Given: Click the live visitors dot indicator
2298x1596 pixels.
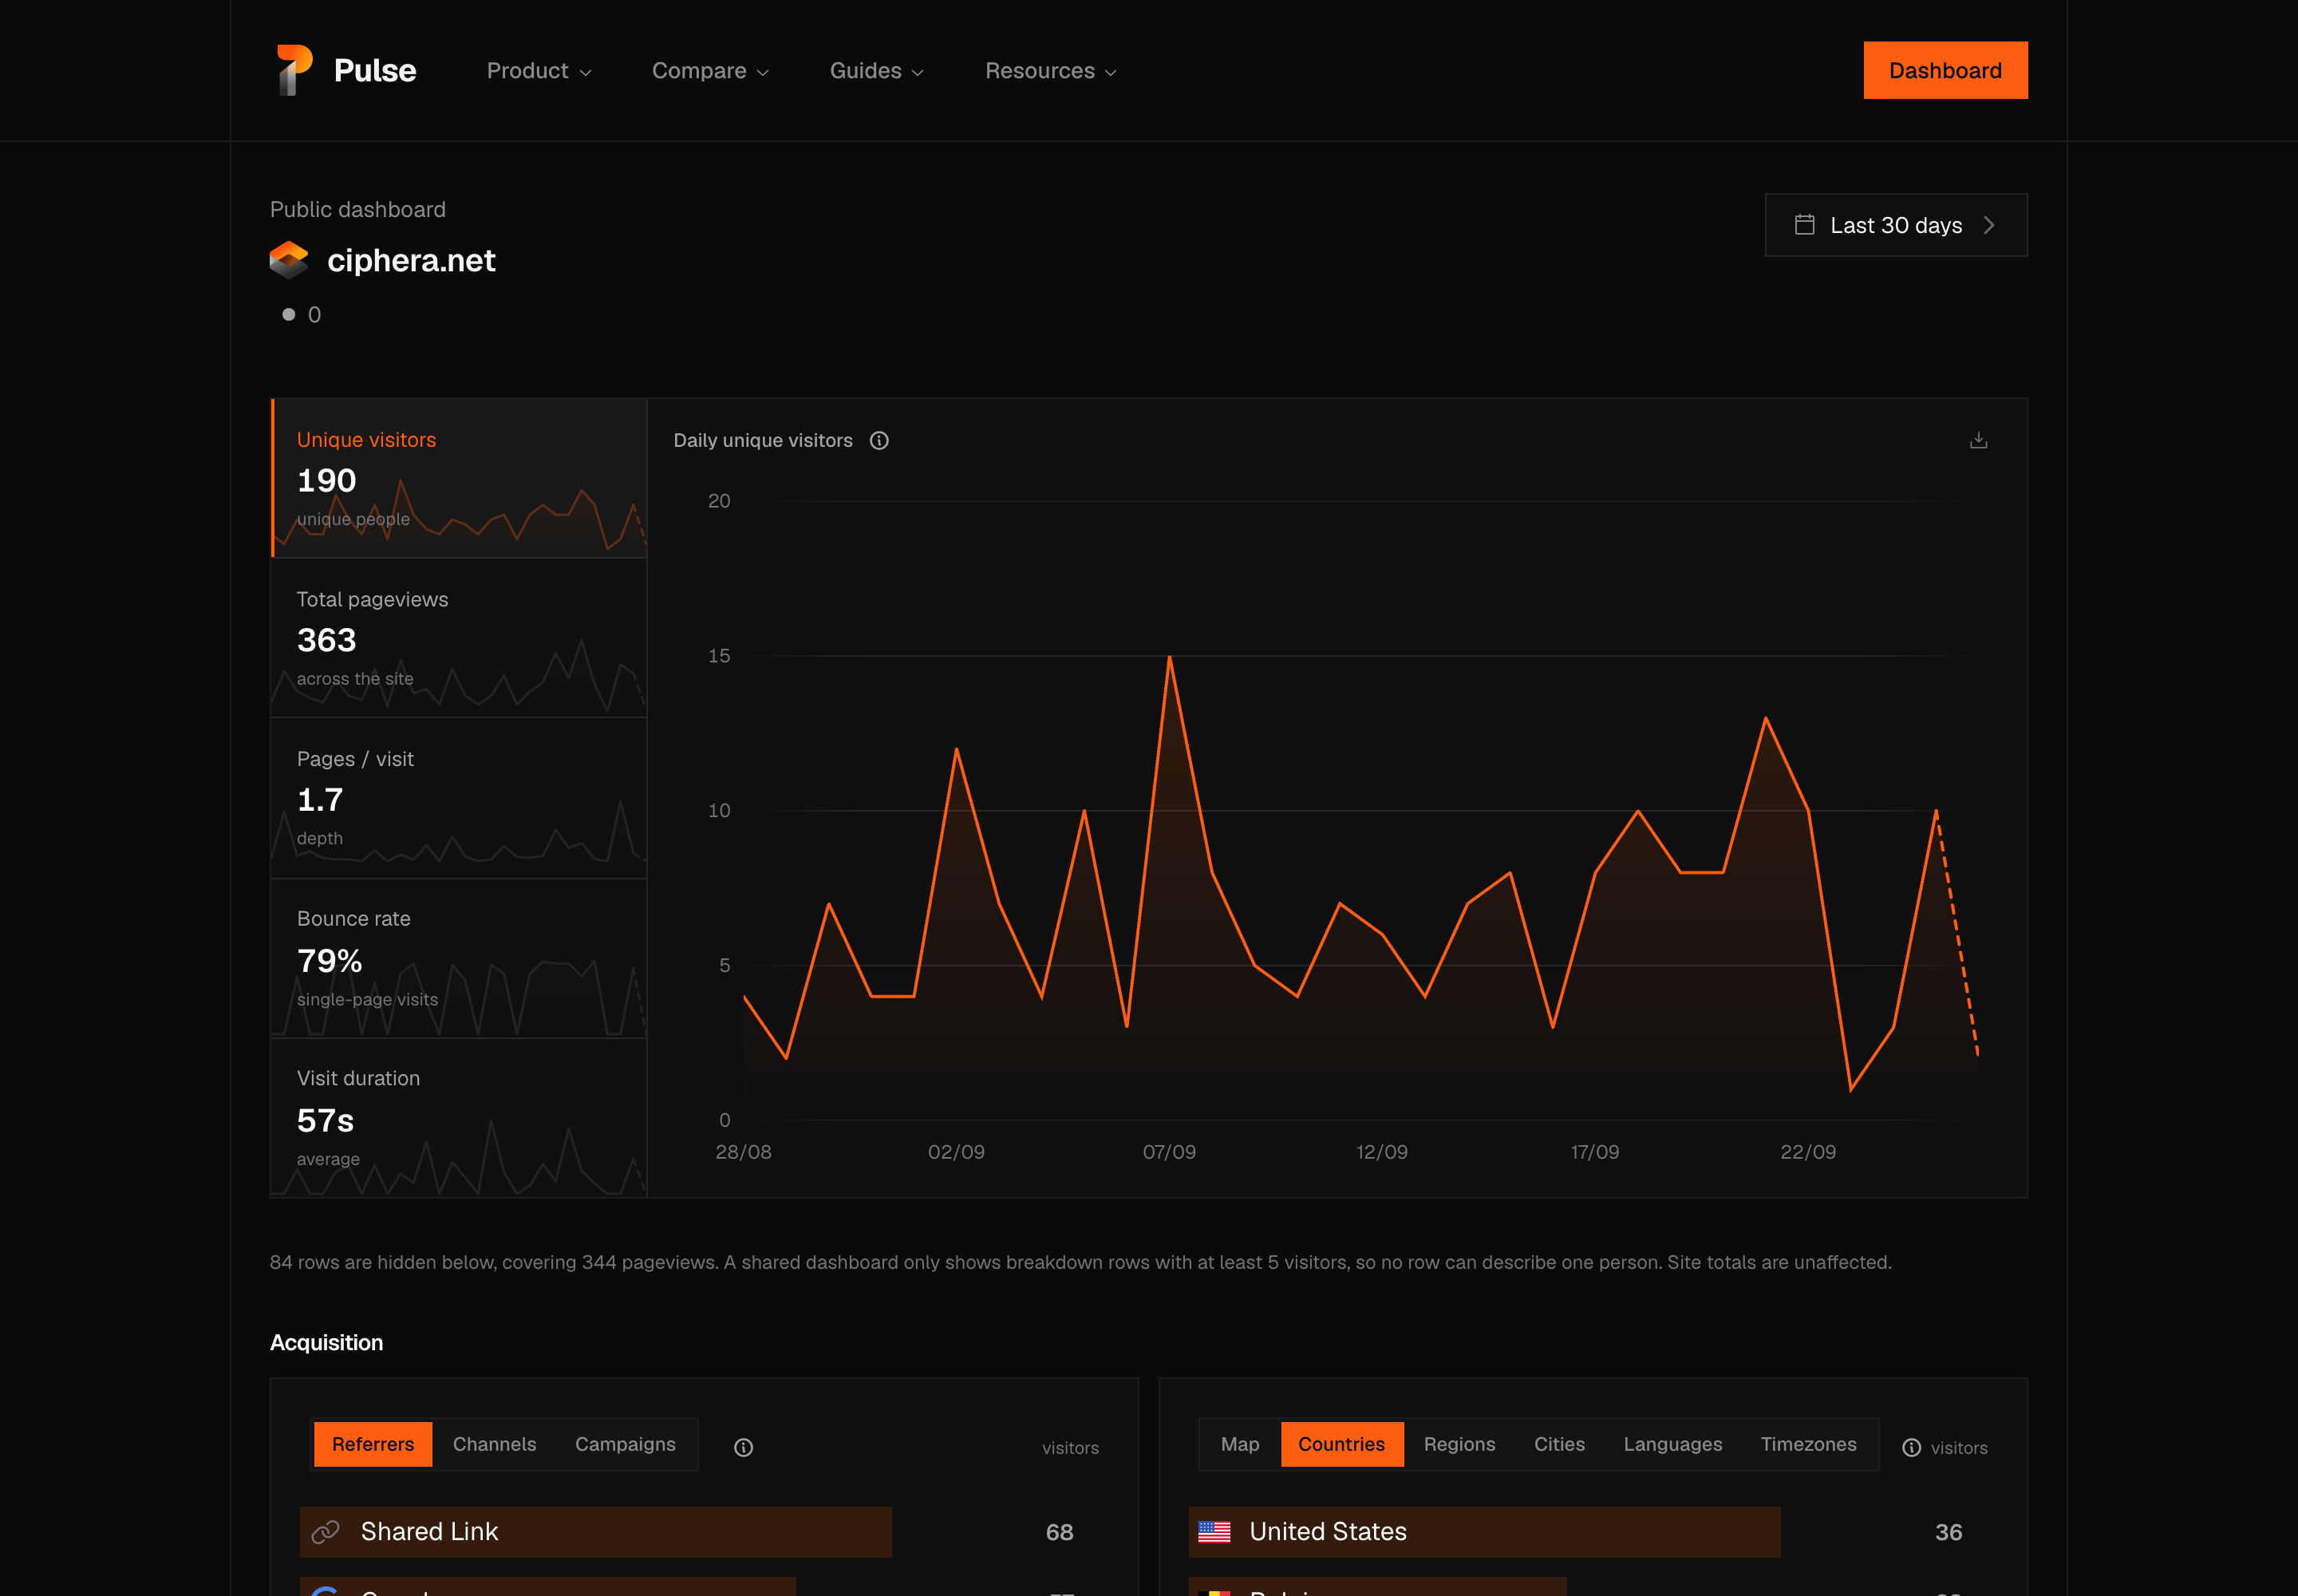Looking at the screenshot, I should point(289,314).
